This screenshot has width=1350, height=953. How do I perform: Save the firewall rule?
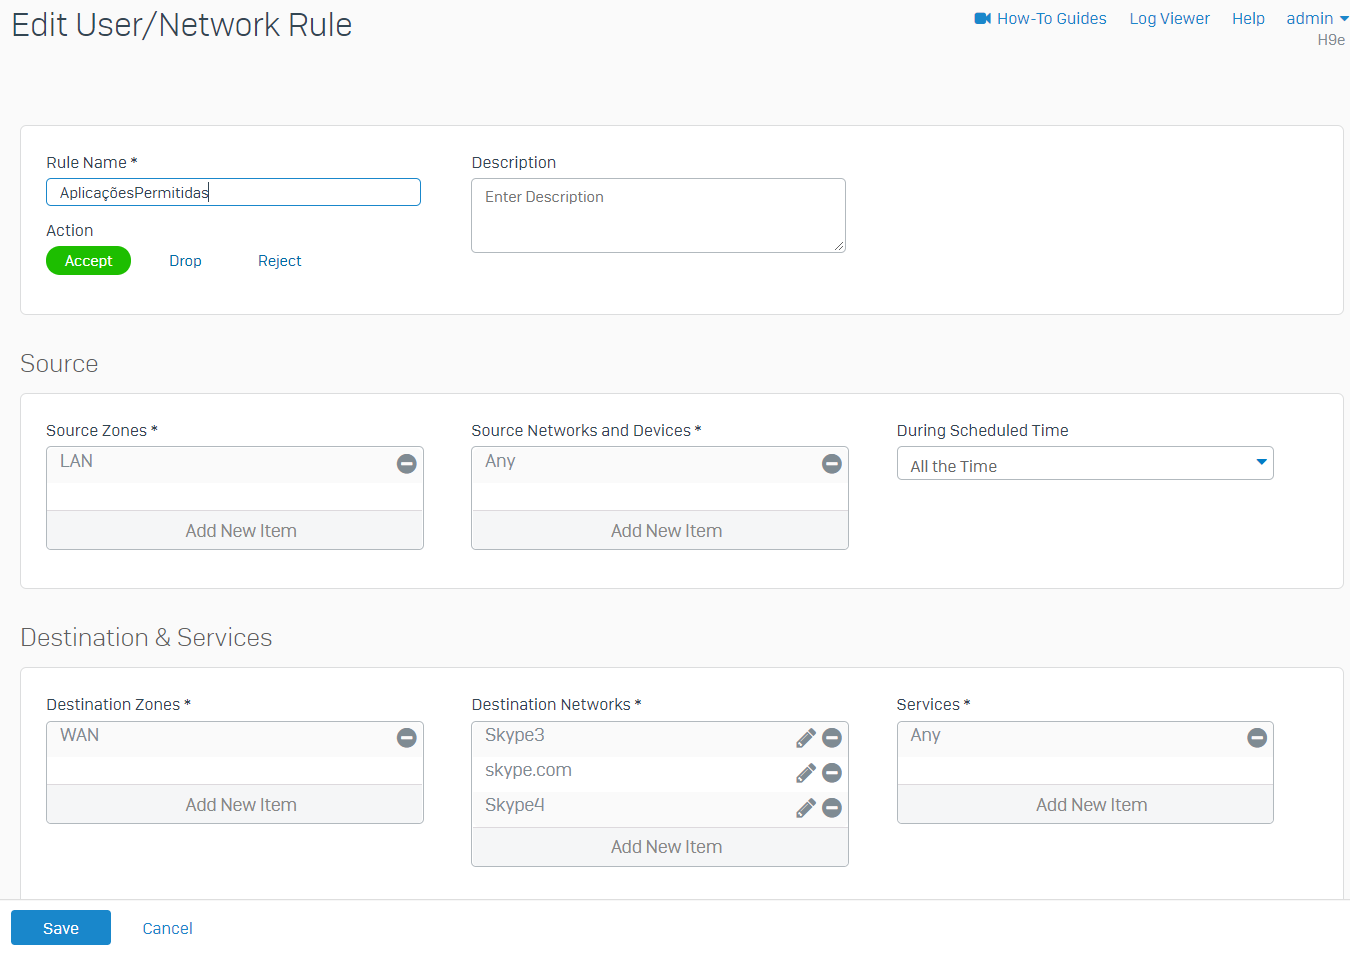[61, 928]
